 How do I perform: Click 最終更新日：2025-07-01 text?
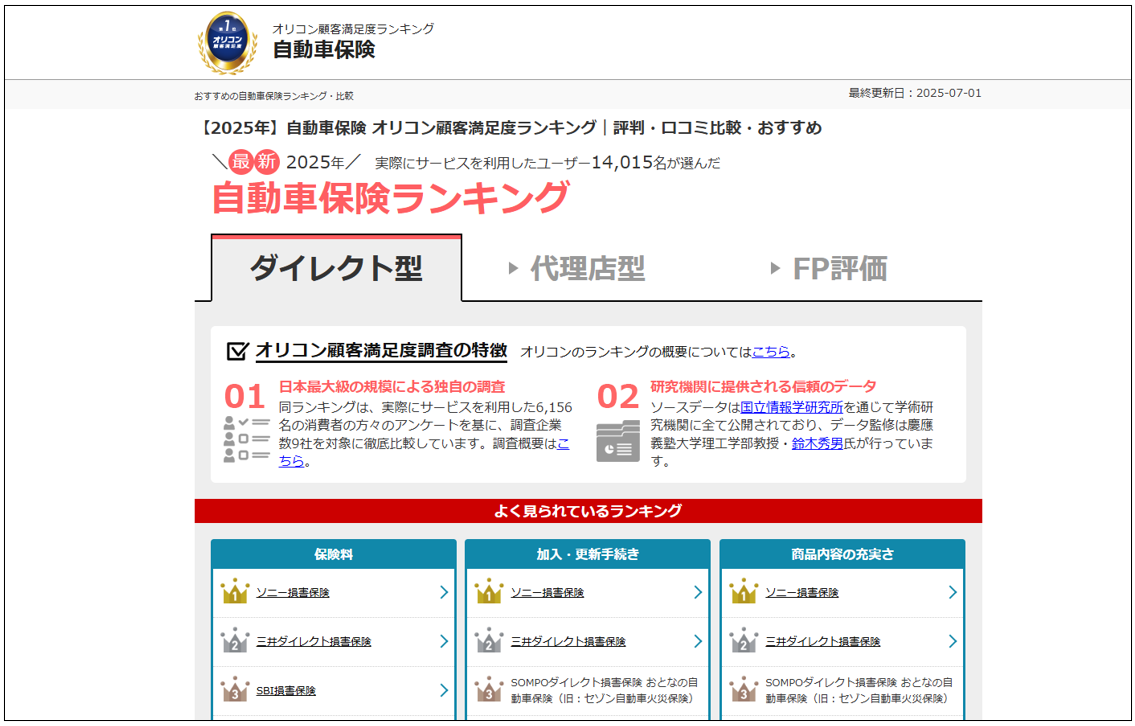(x=915, y=93)
